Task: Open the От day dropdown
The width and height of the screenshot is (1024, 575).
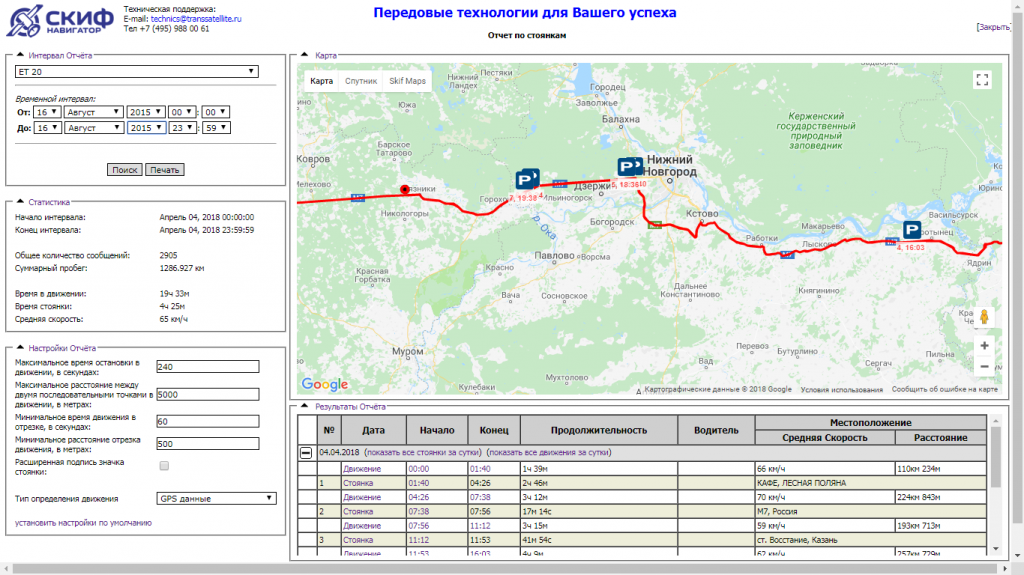Action: [x=46, y=112]
